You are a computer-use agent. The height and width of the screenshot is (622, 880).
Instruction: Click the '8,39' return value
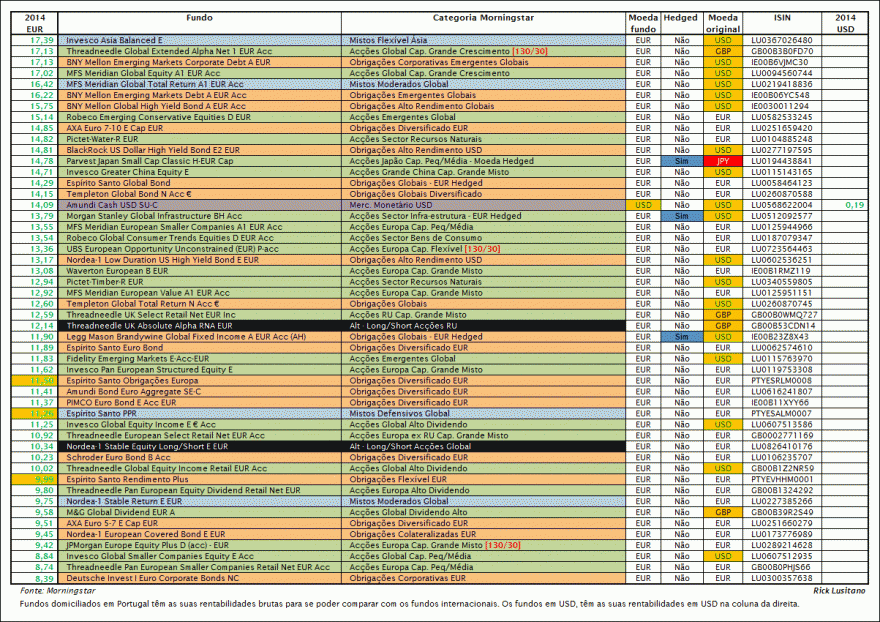[x=44, y=578]
